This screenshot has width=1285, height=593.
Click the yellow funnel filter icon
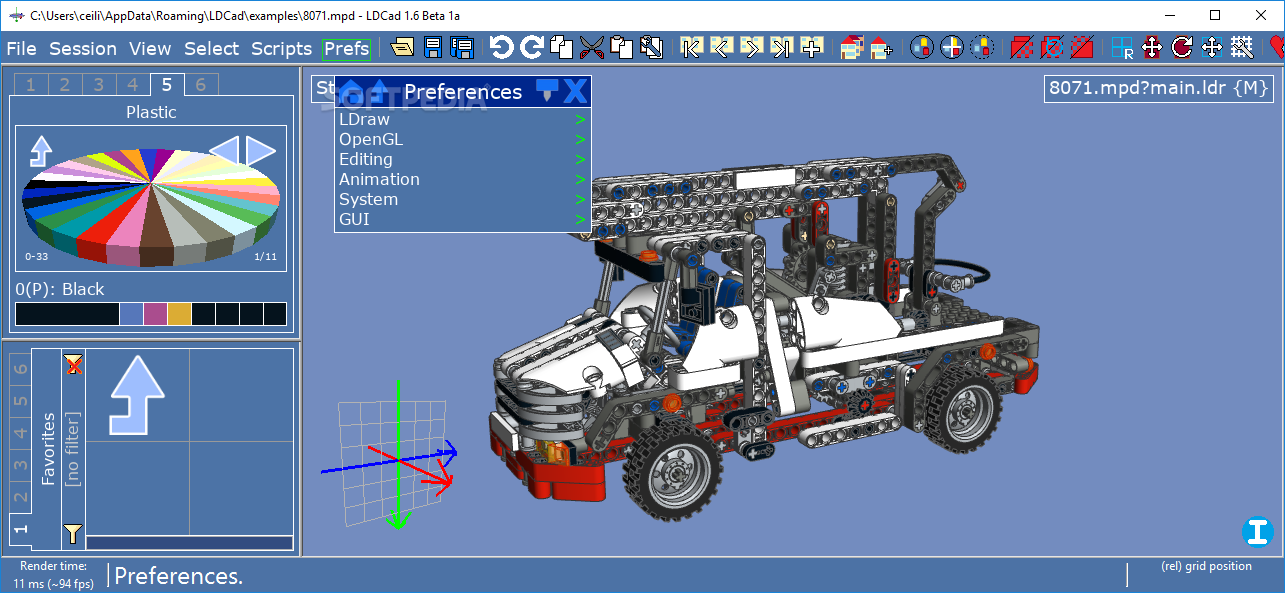click(x=73, y=532)
